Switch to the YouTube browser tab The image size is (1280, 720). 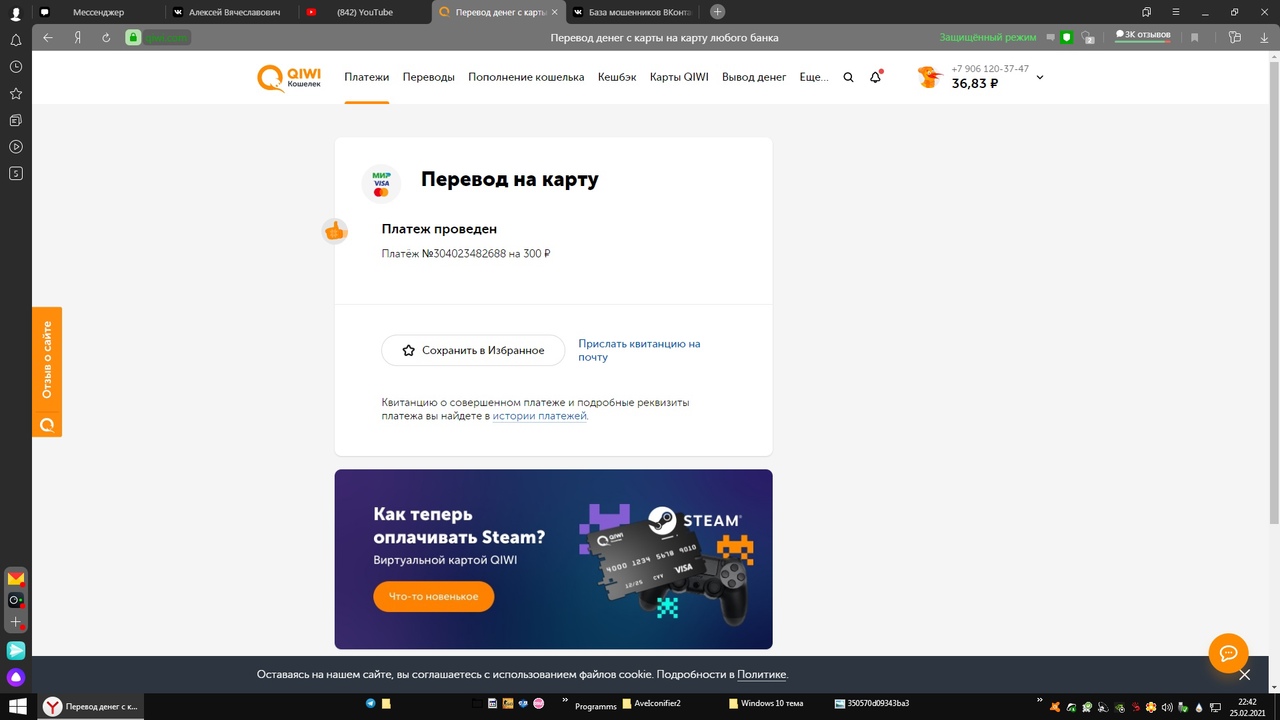coord(364,12)
